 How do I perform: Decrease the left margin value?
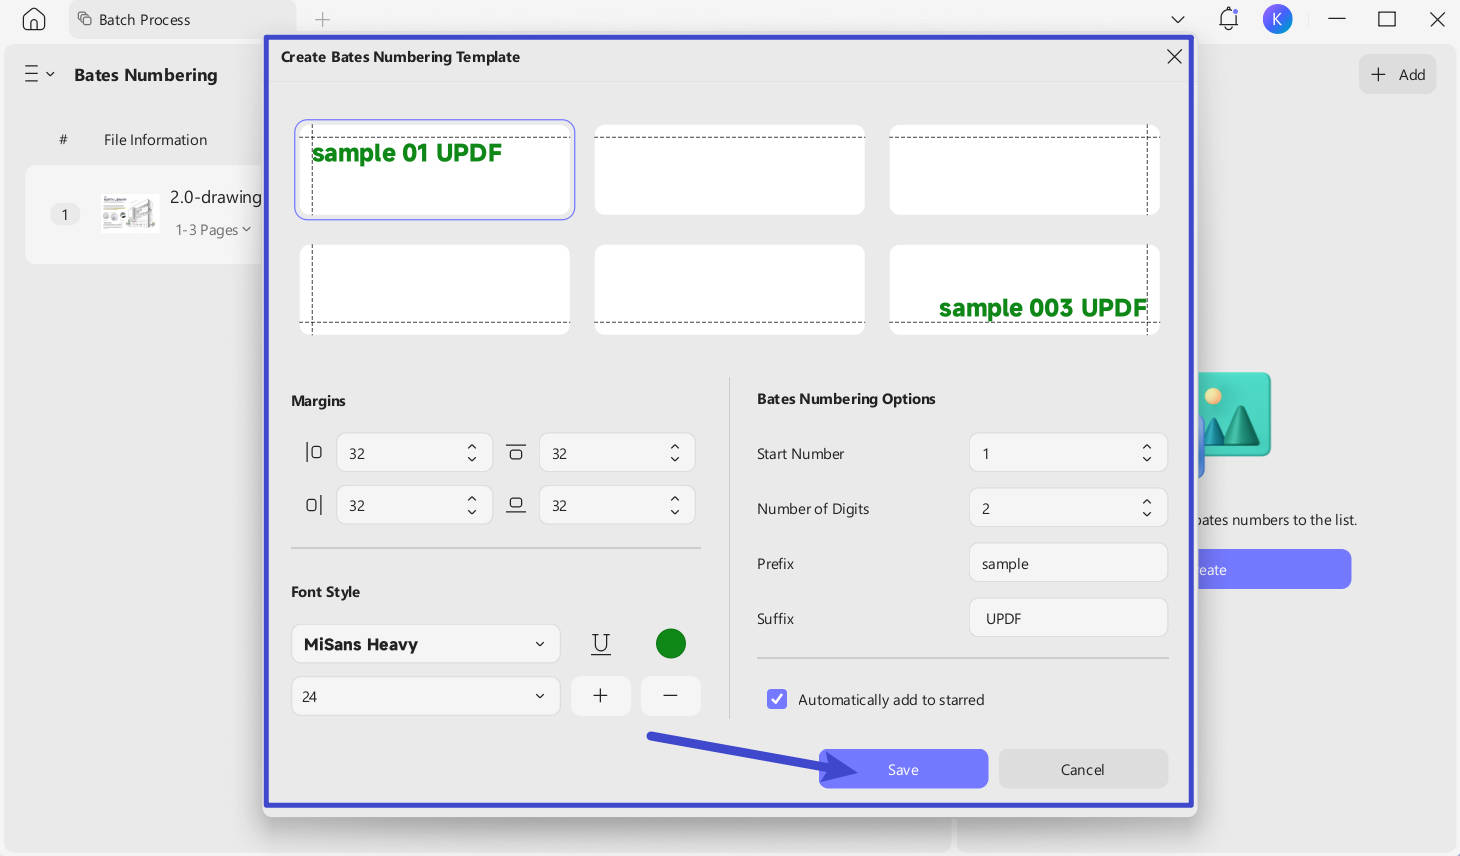point(472,460)
